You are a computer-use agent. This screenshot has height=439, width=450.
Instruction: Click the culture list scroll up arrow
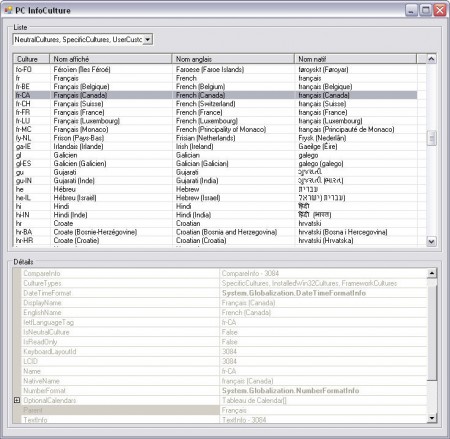[x=431, y=59]
